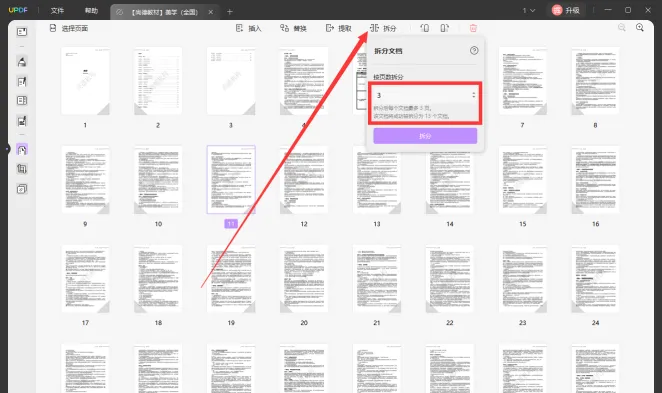Select the comment highlighter tool
This screenshot has height=393, width=662.
(x=22, y=62)
